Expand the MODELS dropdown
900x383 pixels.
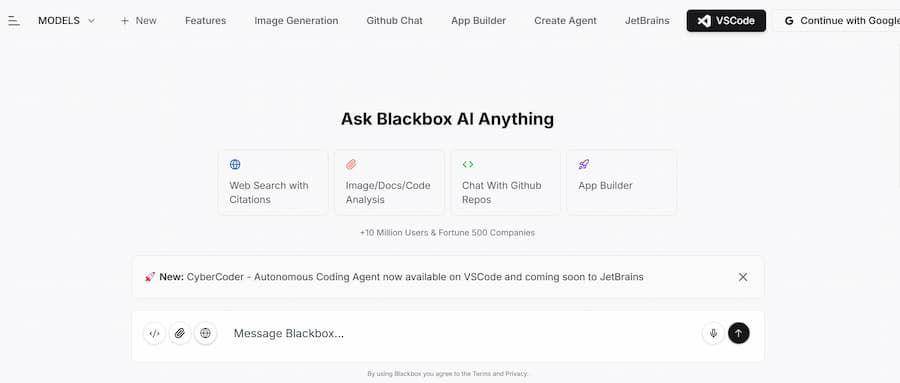coord(66,21)
